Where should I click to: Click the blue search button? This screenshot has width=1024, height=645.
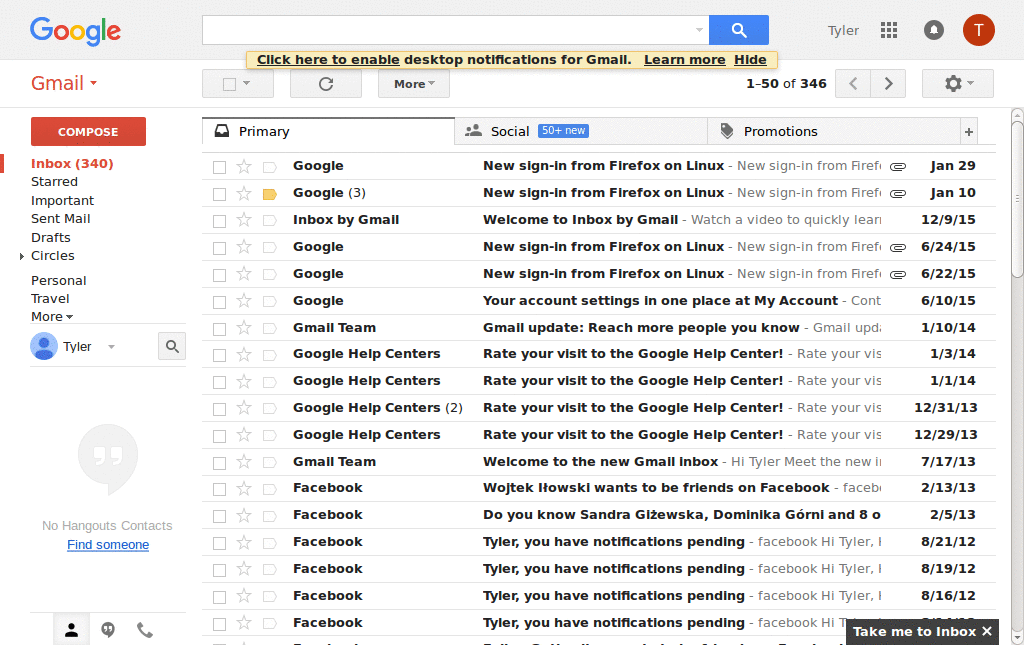739,30
